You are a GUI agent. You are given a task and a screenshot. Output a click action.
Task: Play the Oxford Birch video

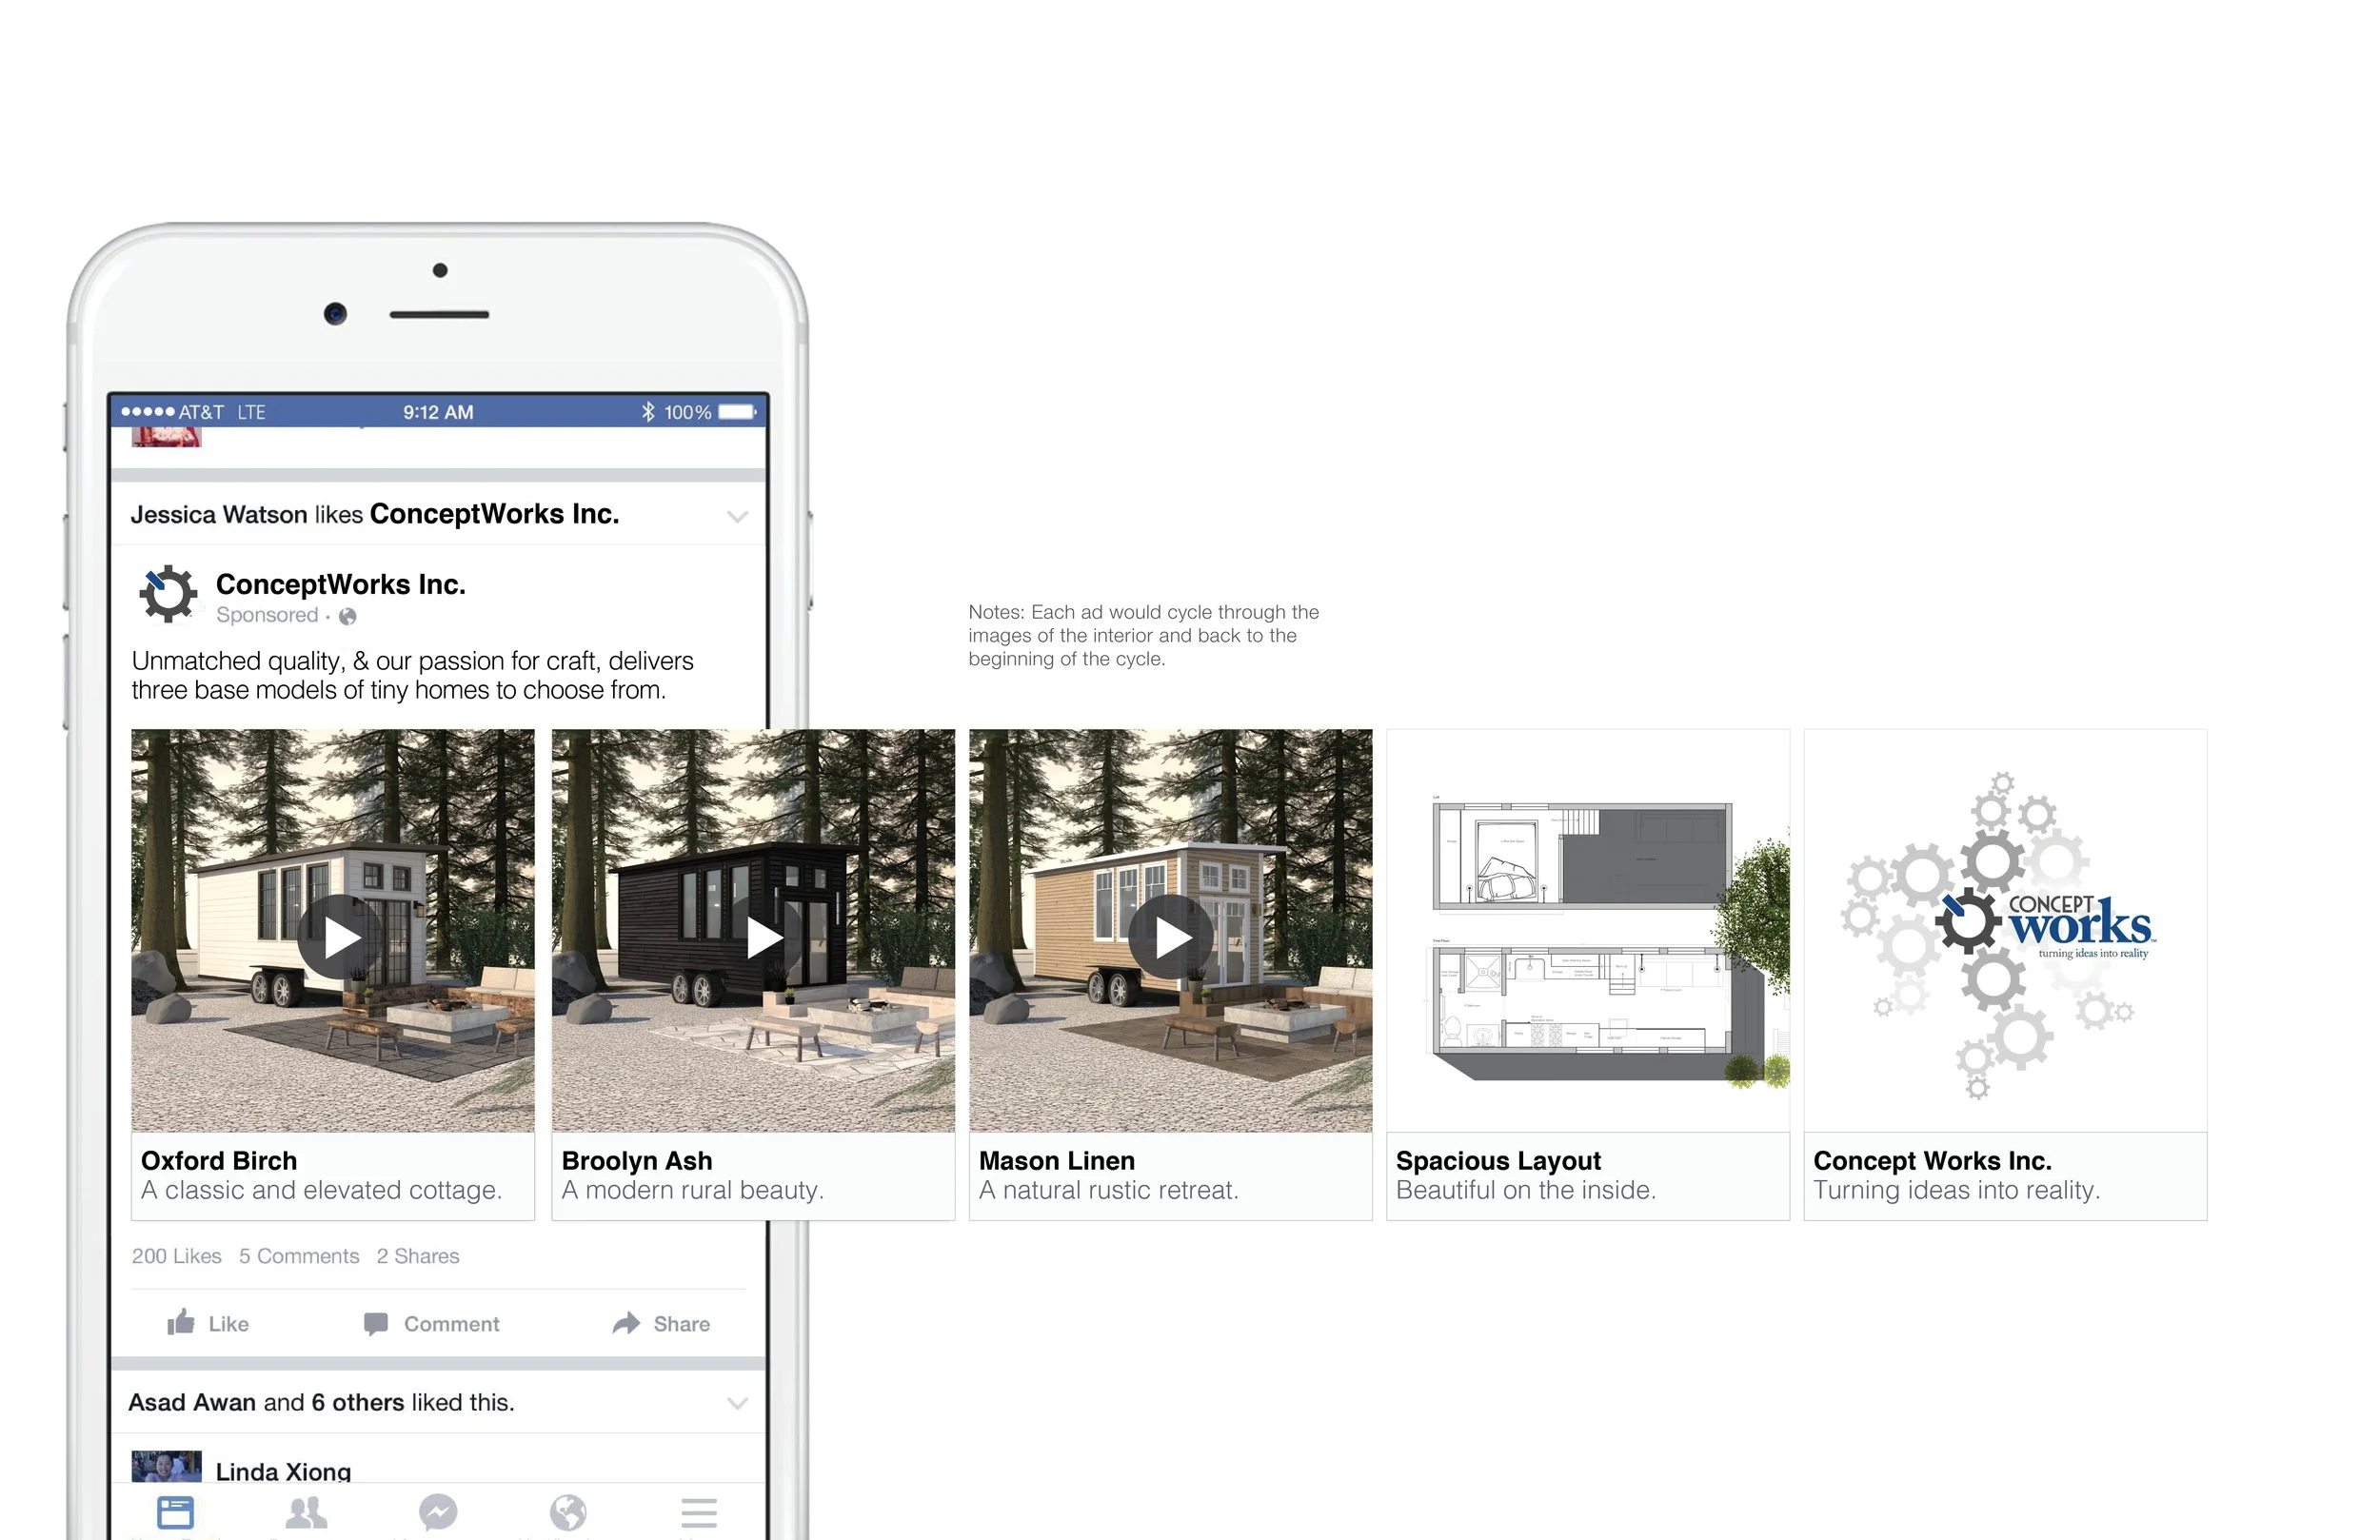[x=340, y=938]
